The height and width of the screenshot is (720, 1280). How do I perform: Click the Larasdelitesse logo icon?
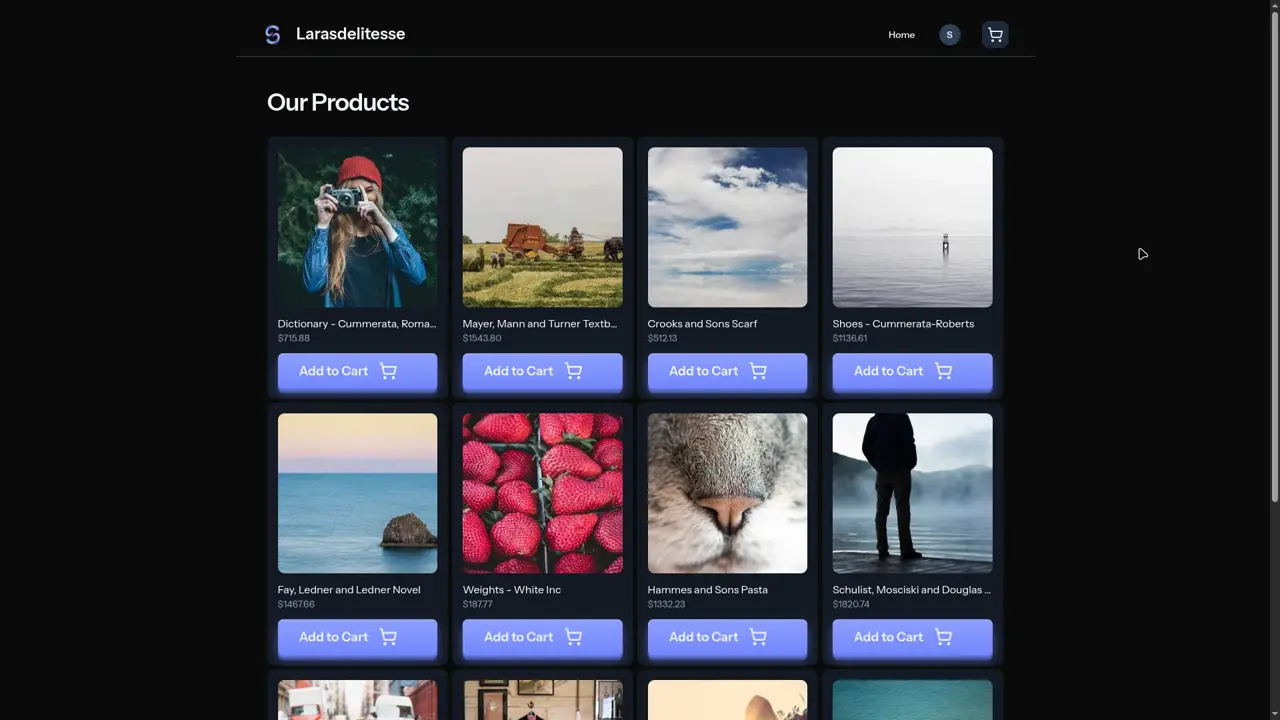coord(272,35)
